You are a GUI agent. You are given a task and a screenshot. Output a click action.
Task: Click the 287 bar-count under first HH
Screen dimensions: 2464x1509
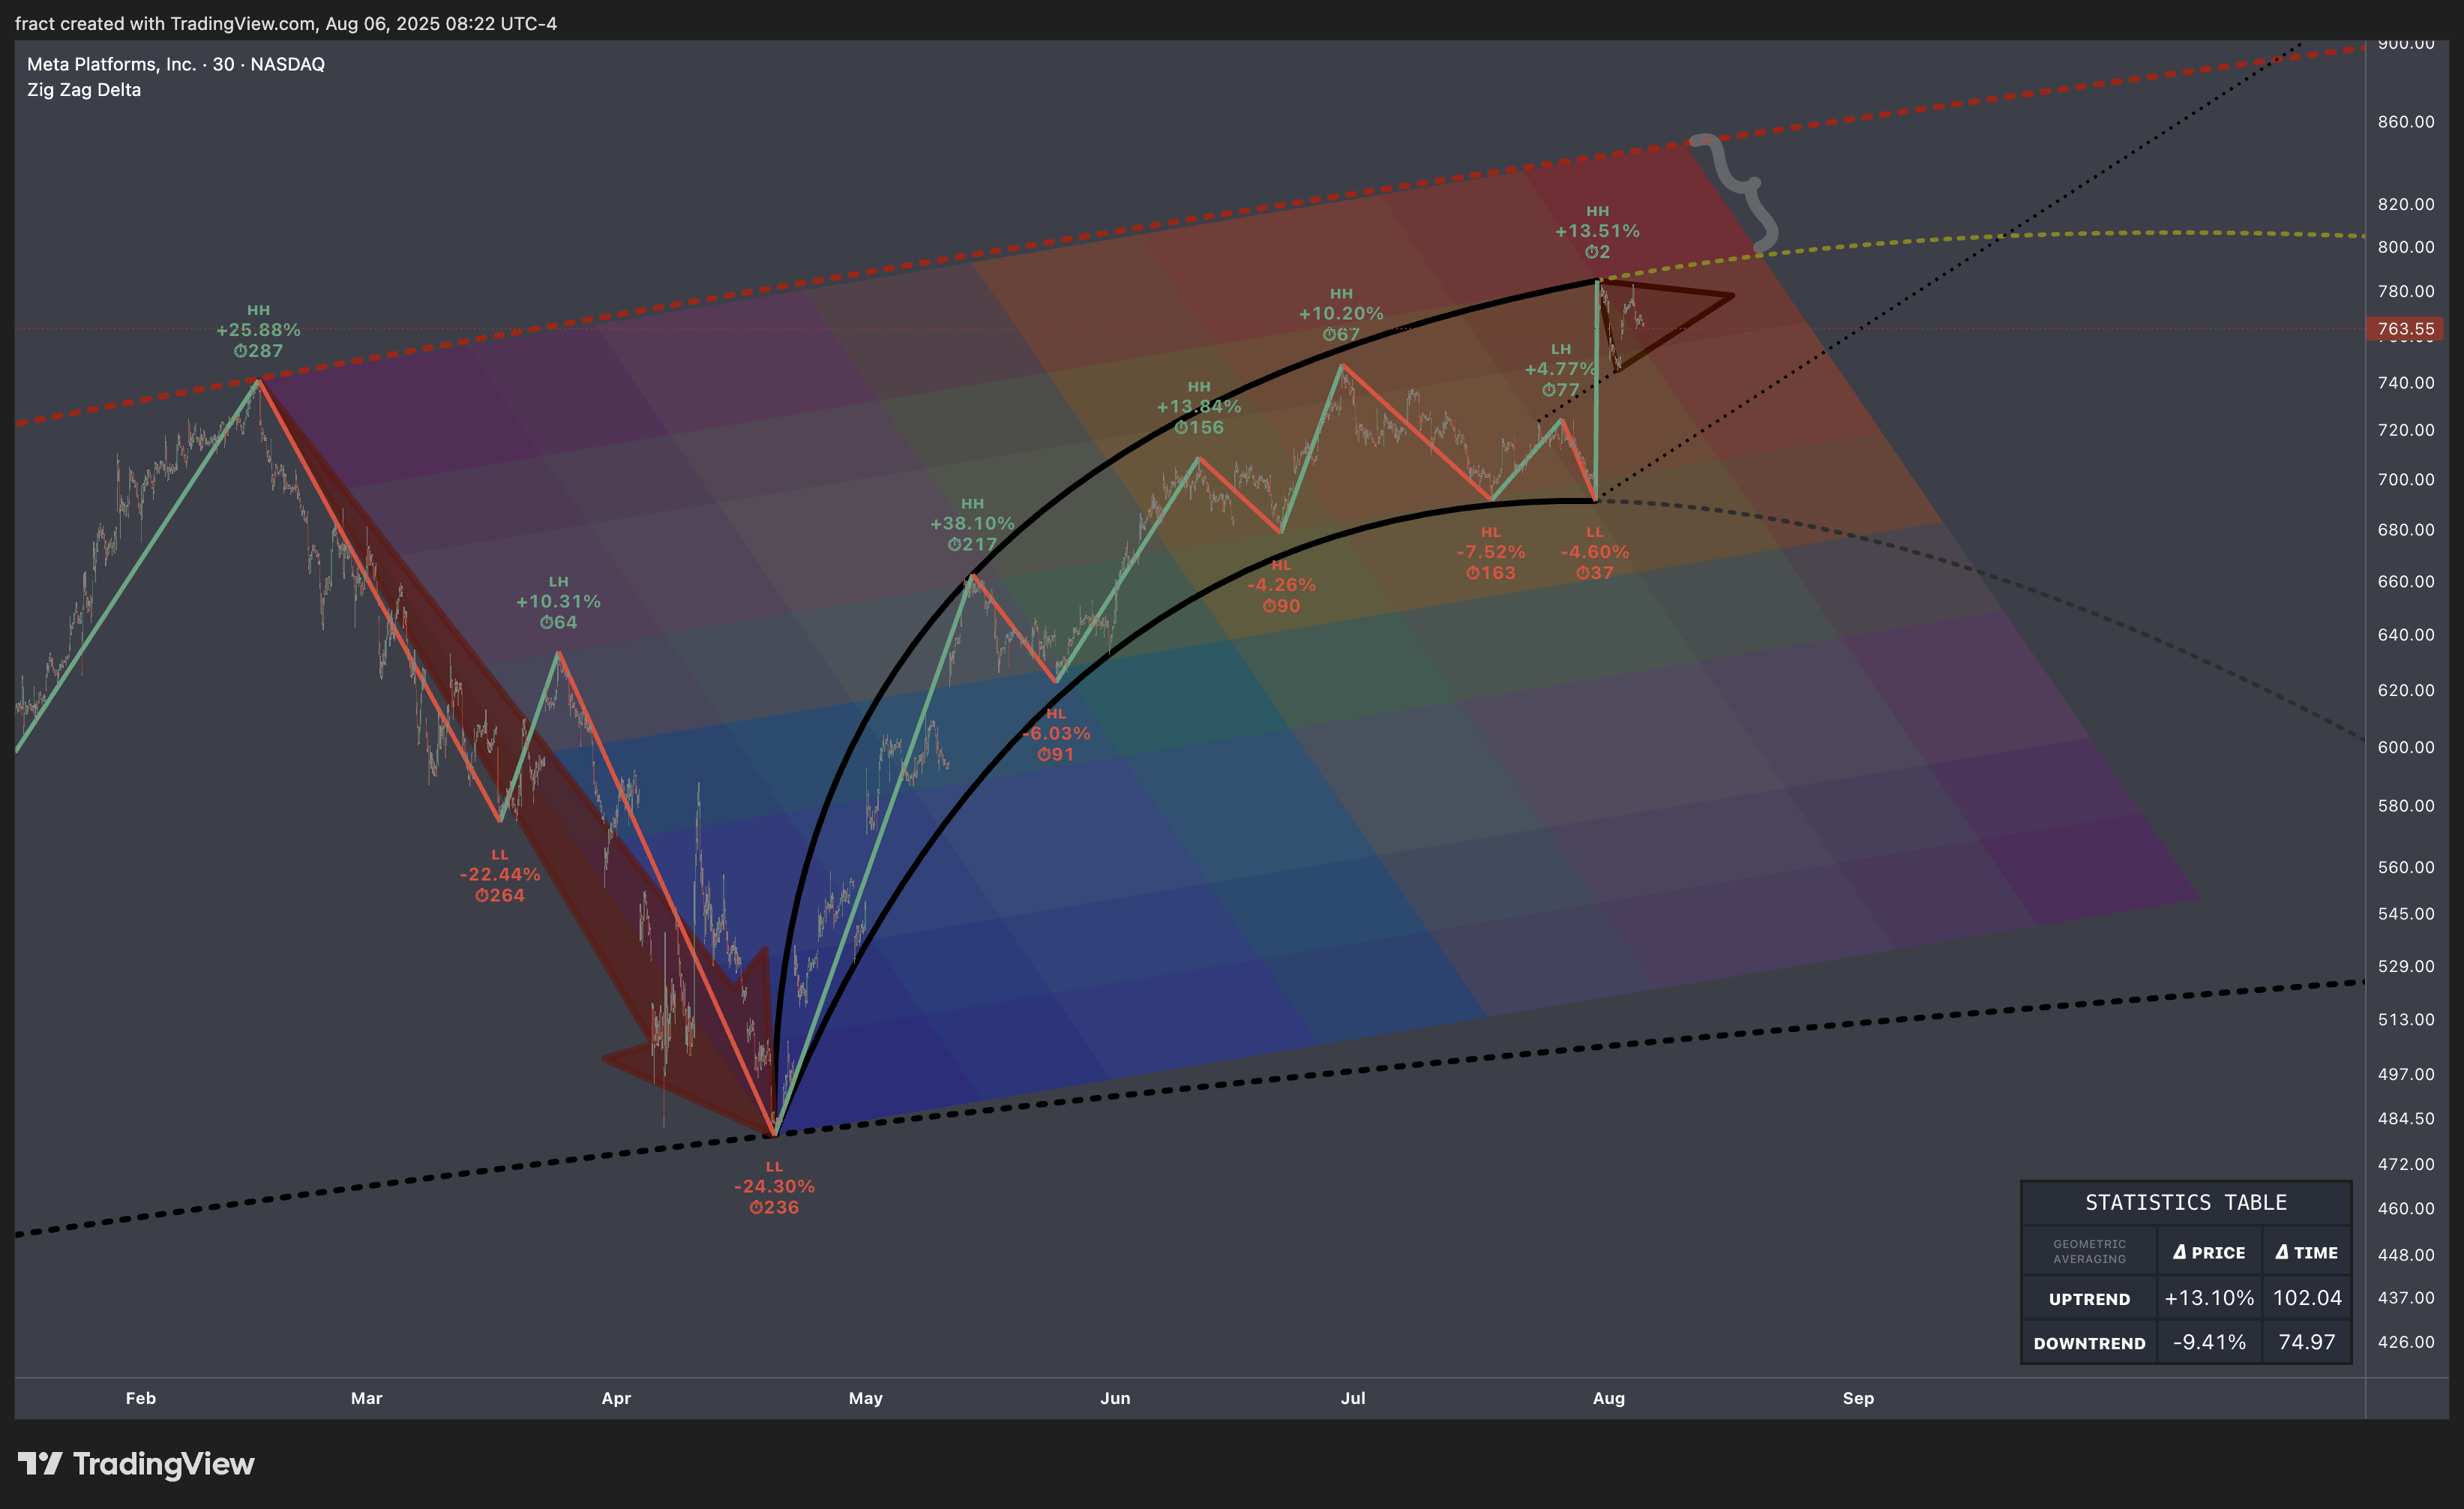tap(258, 351)
